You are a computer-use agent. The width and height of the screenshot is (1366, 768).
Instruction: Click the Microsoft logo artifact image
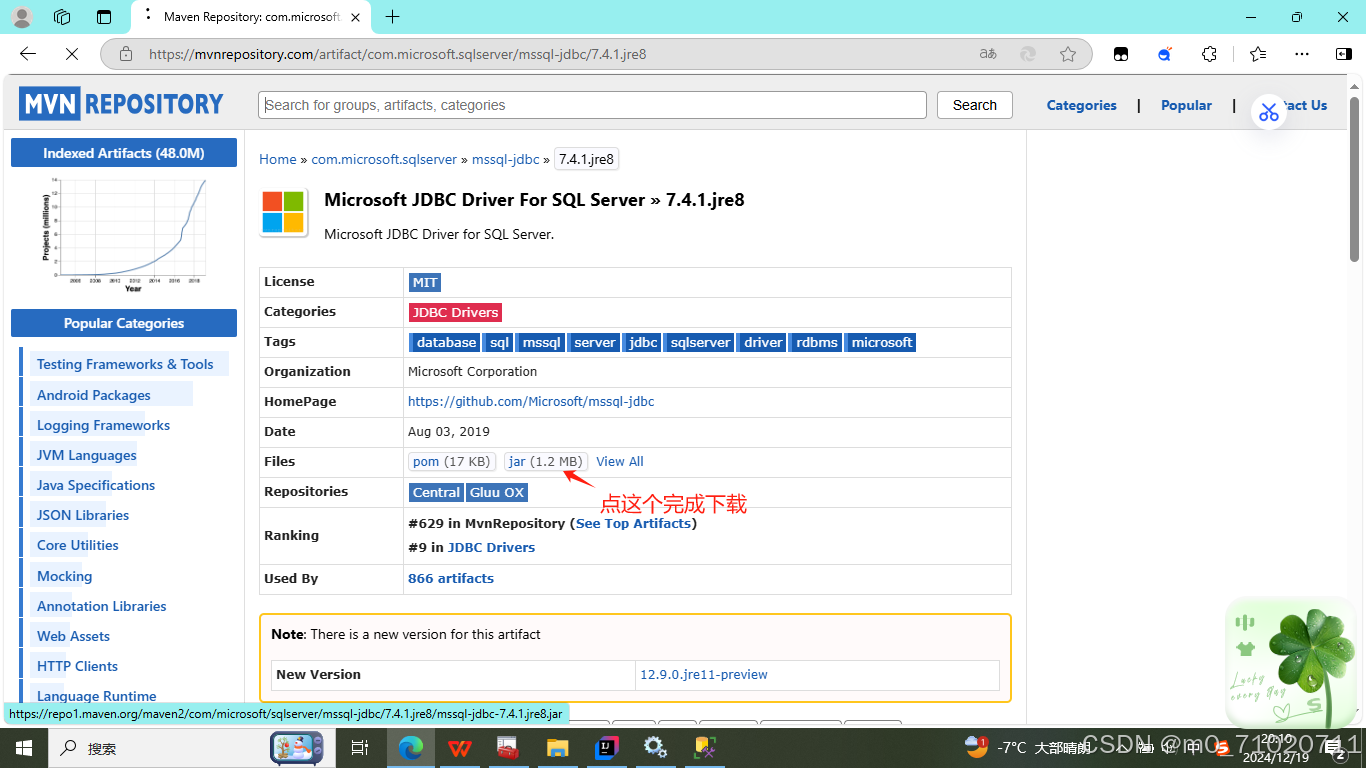click(x=284, y=212)
